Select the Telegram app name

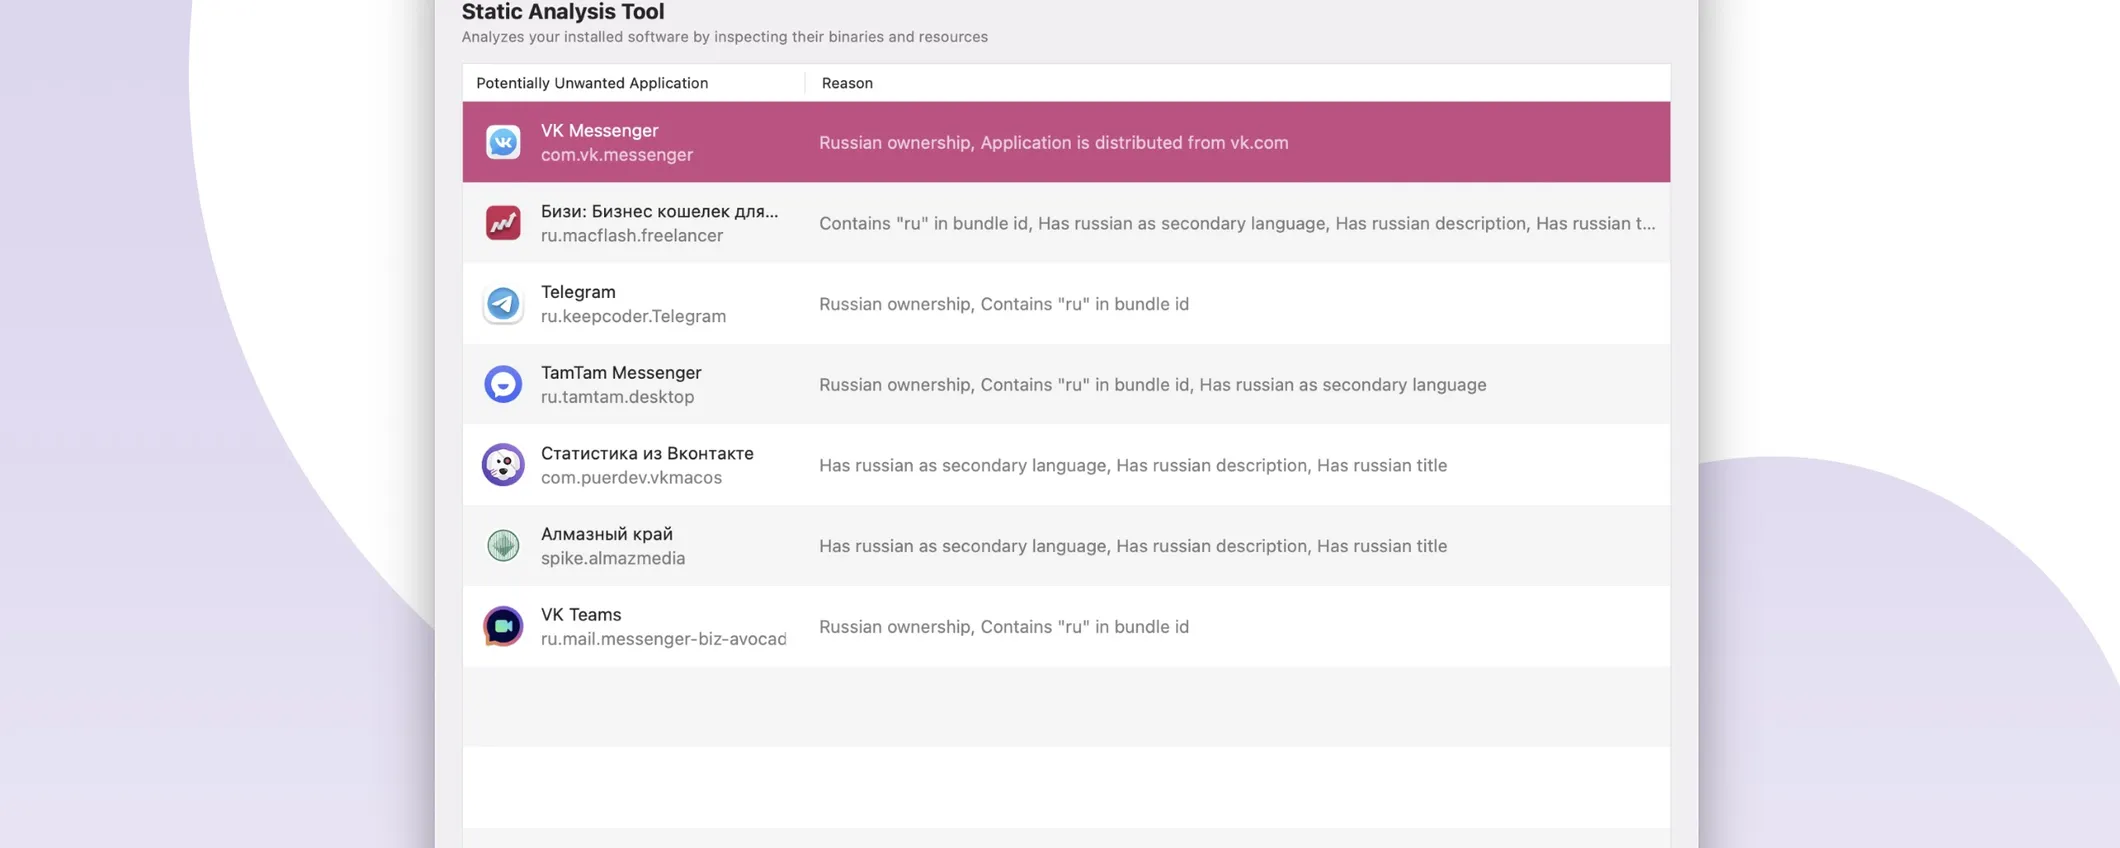click(x=578, y=292)
